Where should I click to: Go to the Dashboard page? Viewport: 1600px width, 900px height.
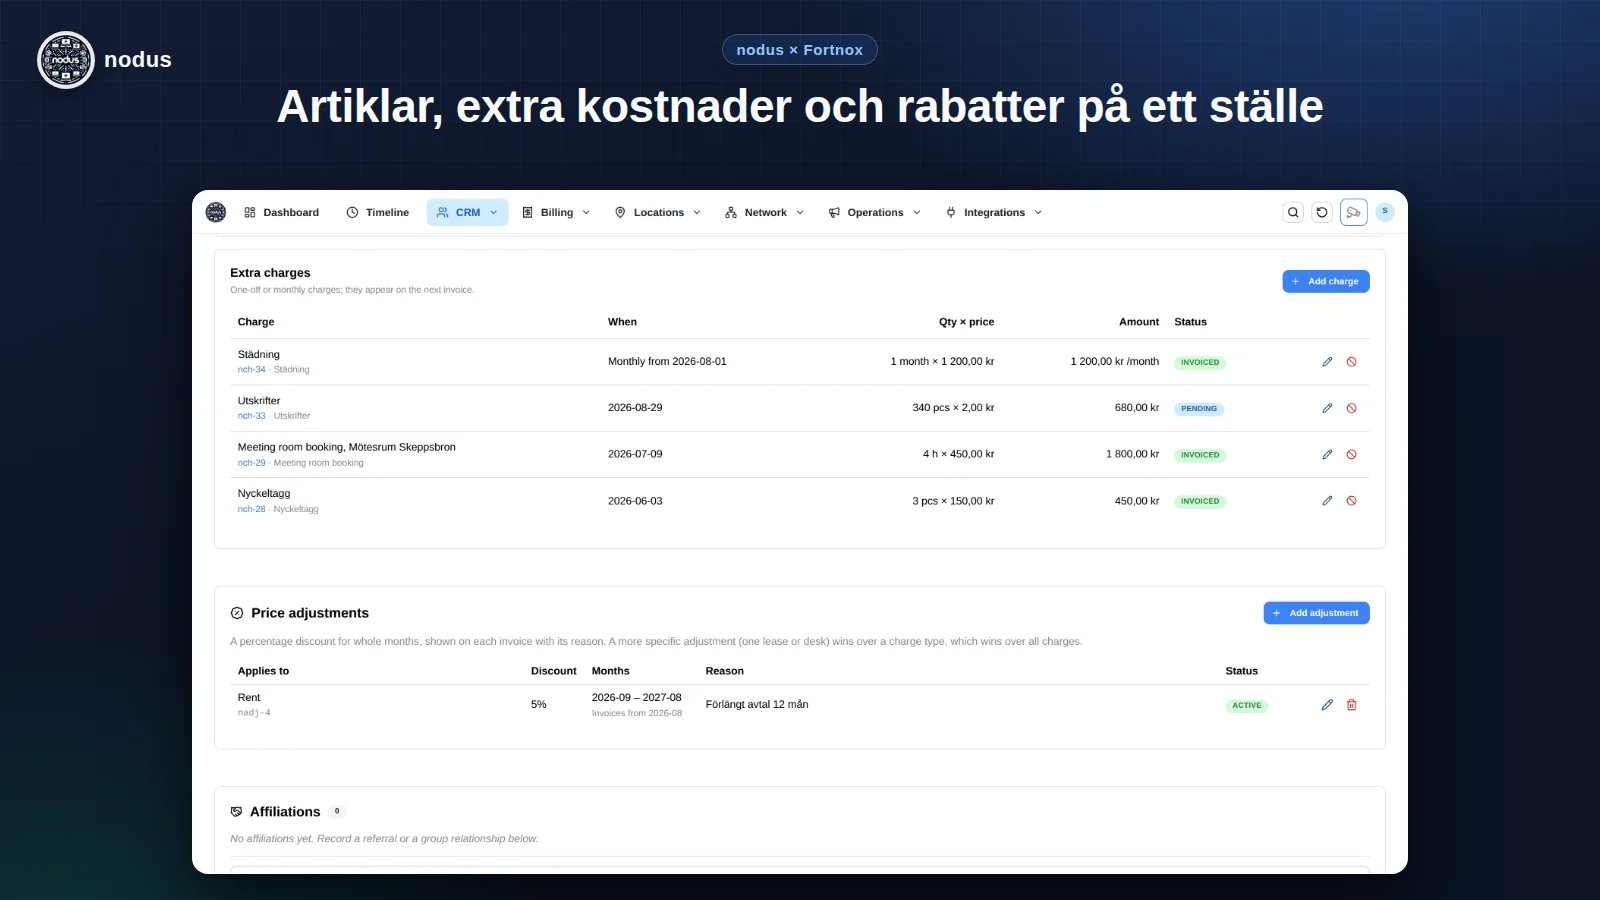pos(281,212)
